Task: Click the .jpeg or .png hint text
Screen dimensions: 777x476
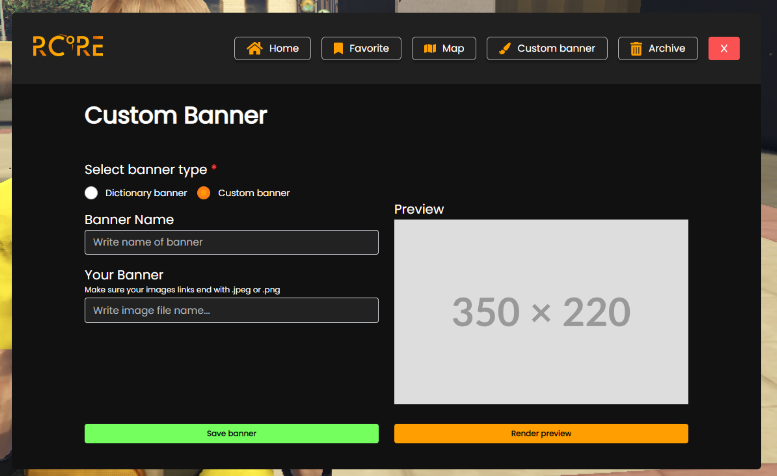Action: pos(182,290)
